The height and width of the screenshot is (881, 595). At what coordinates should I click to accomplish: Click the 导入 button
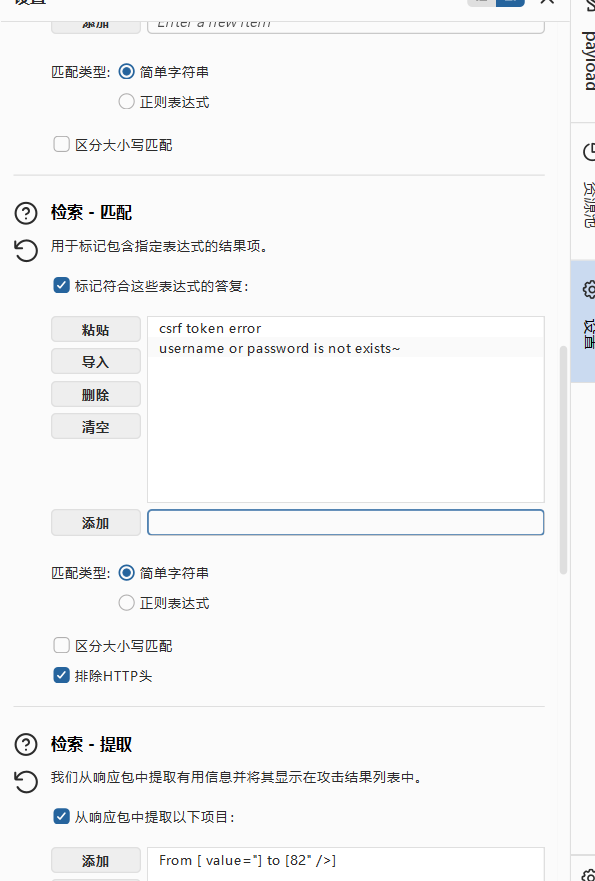(x=96, y=361)
